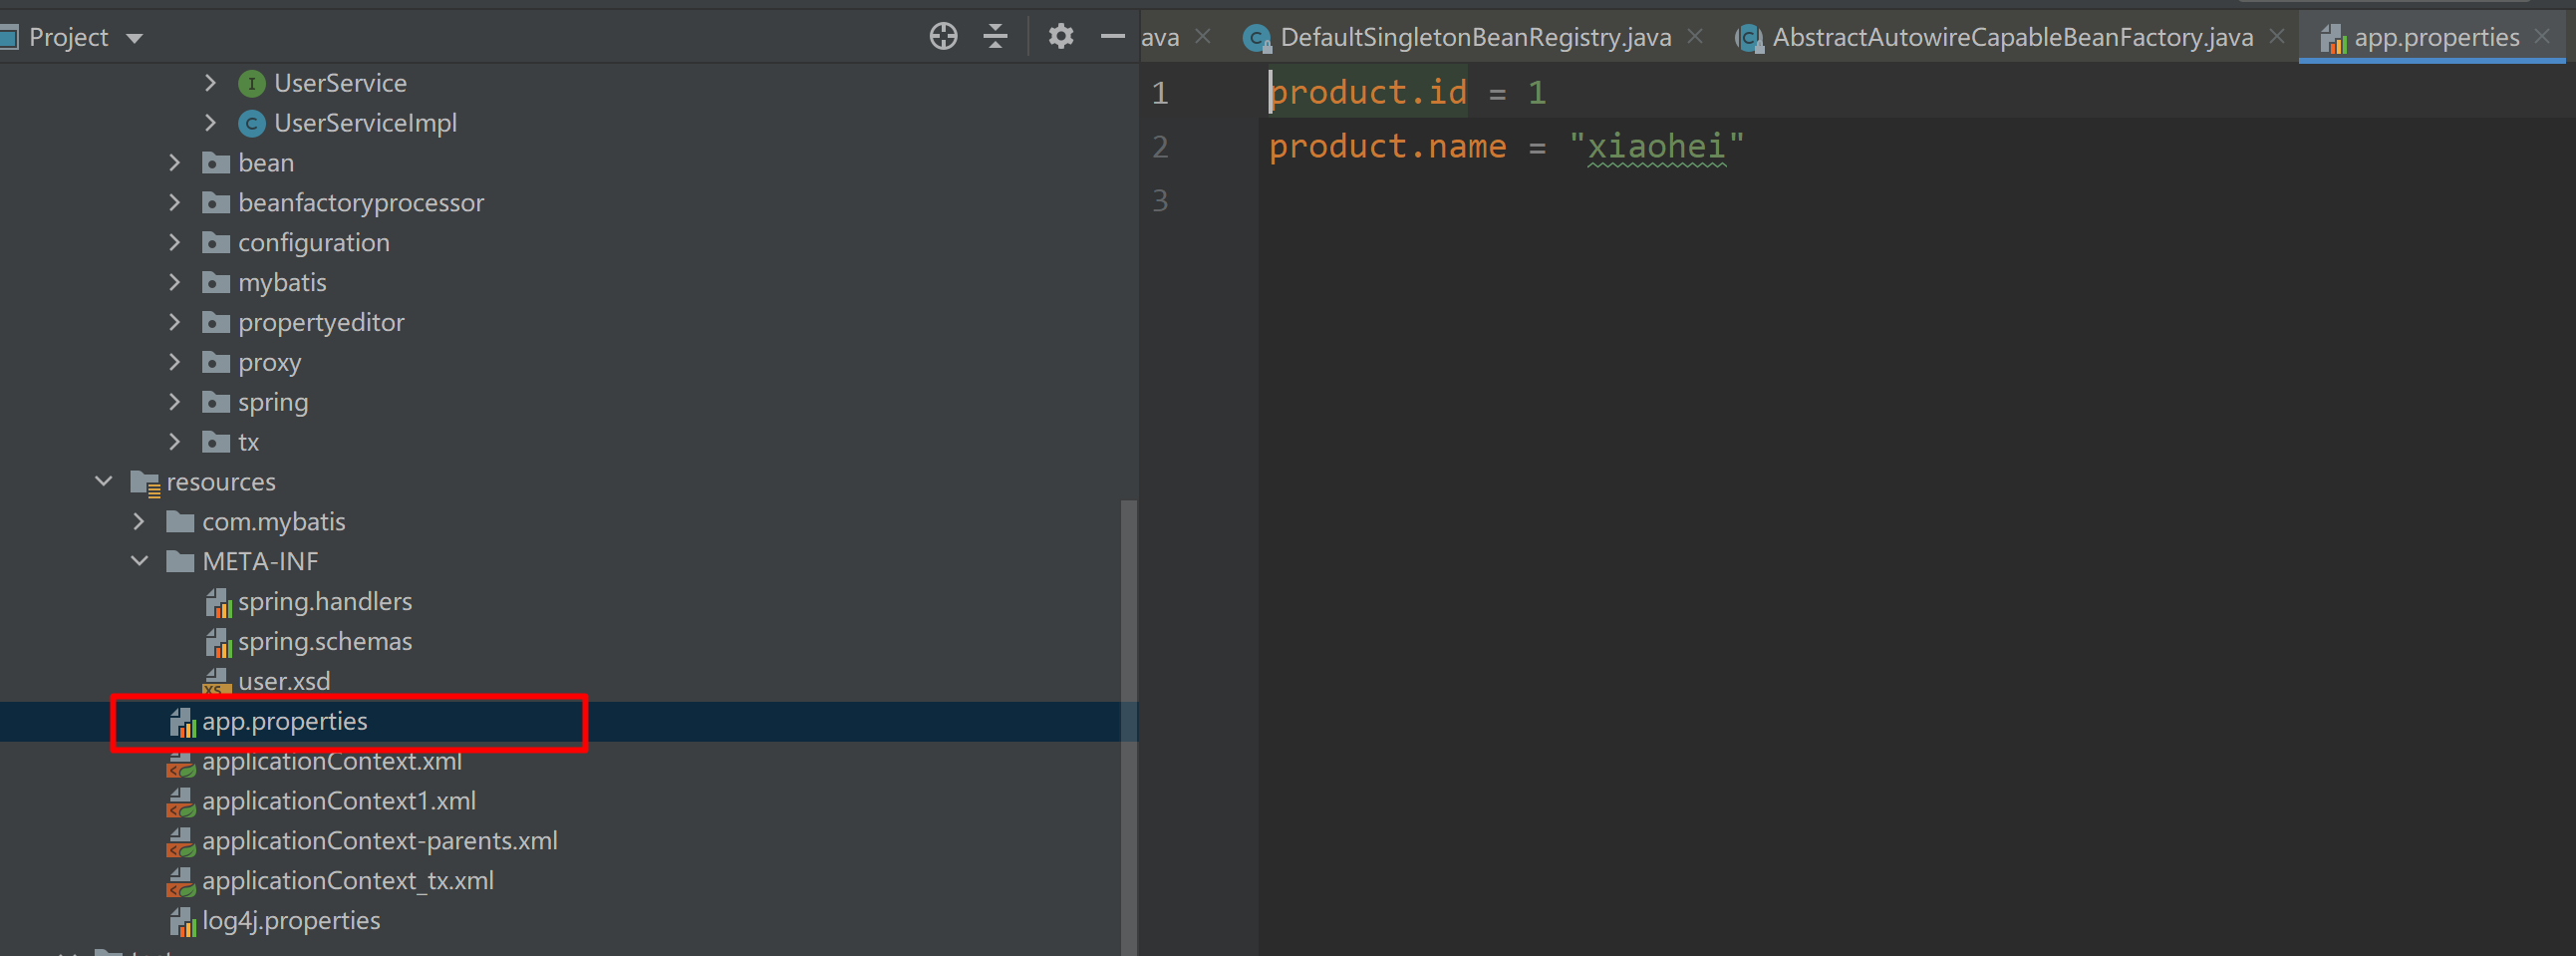Viewport: 2576px width, 956px height.
Task: Click the com.mybatis folder icon
Action: [180, 522]
